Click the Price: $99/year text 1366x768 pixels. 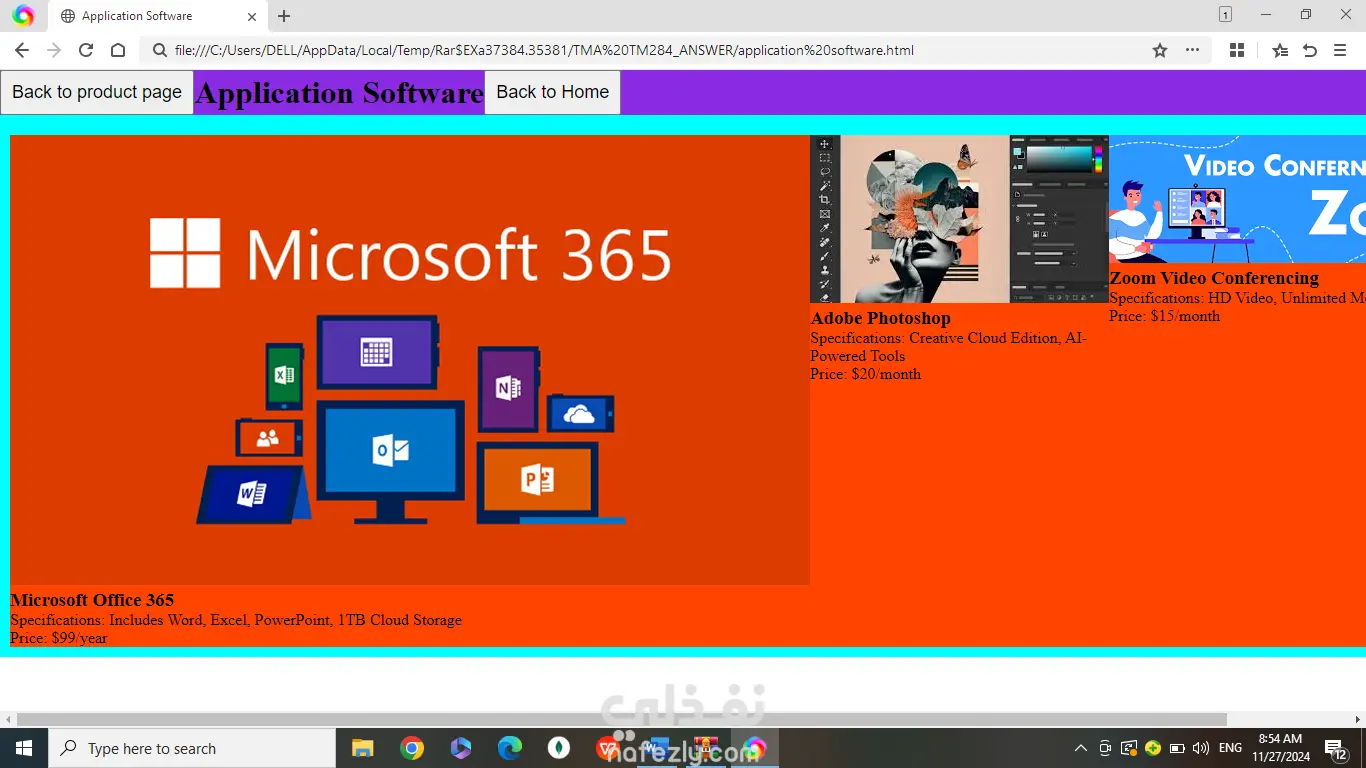coord(58,638)
